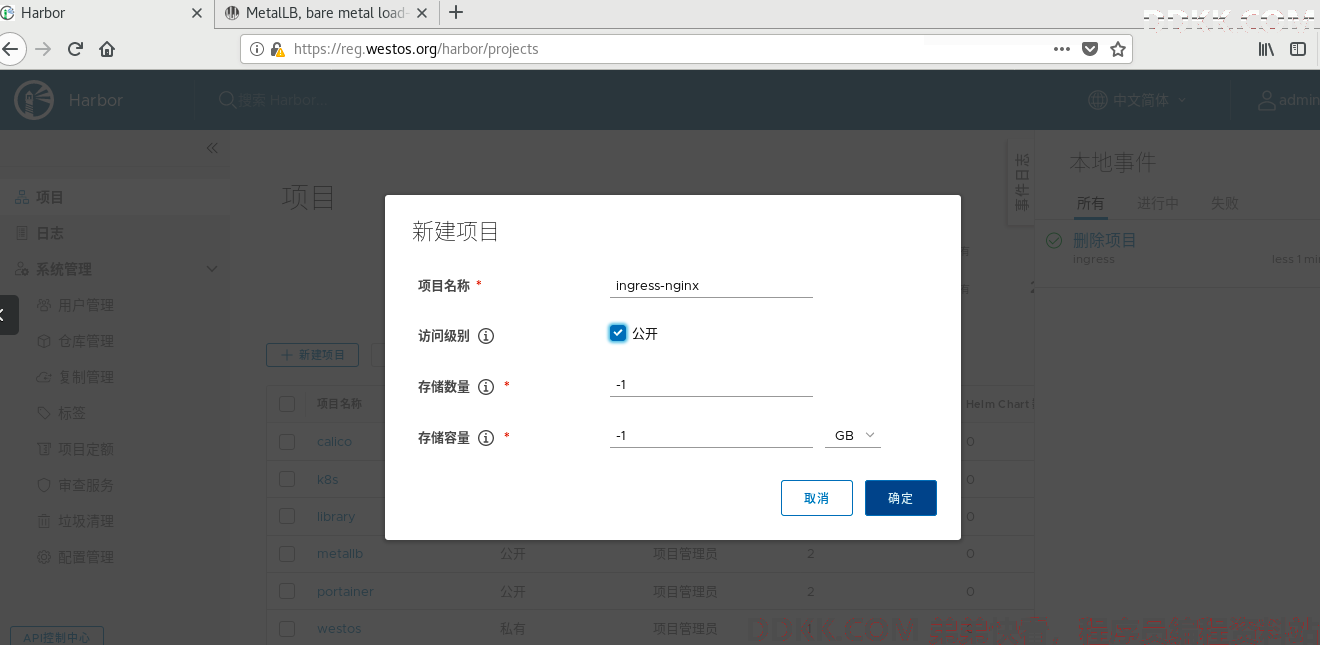
Task: Open 复制管理 in the sidebar
Action: [86, 377]
